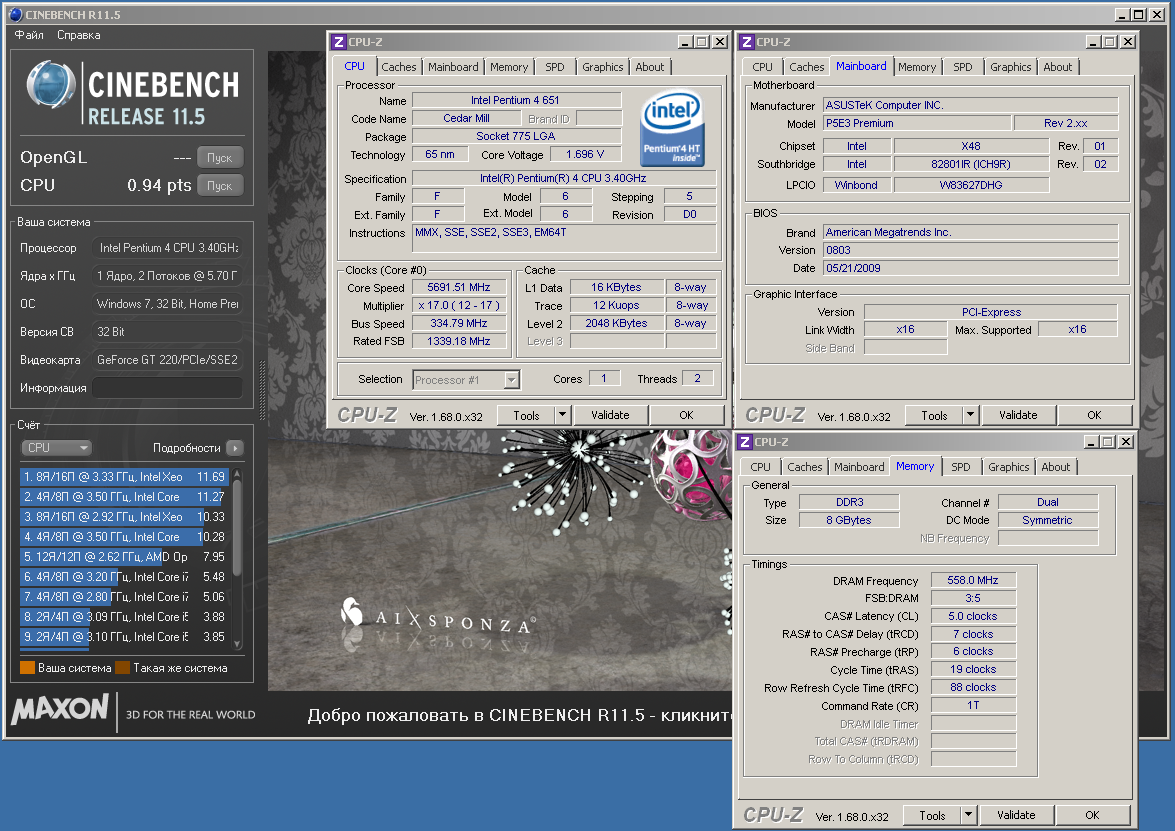Screen dimensions: 1175x831
Task: Click the Intel Pentium 4 HT logo
Action: tap(671, 128)
